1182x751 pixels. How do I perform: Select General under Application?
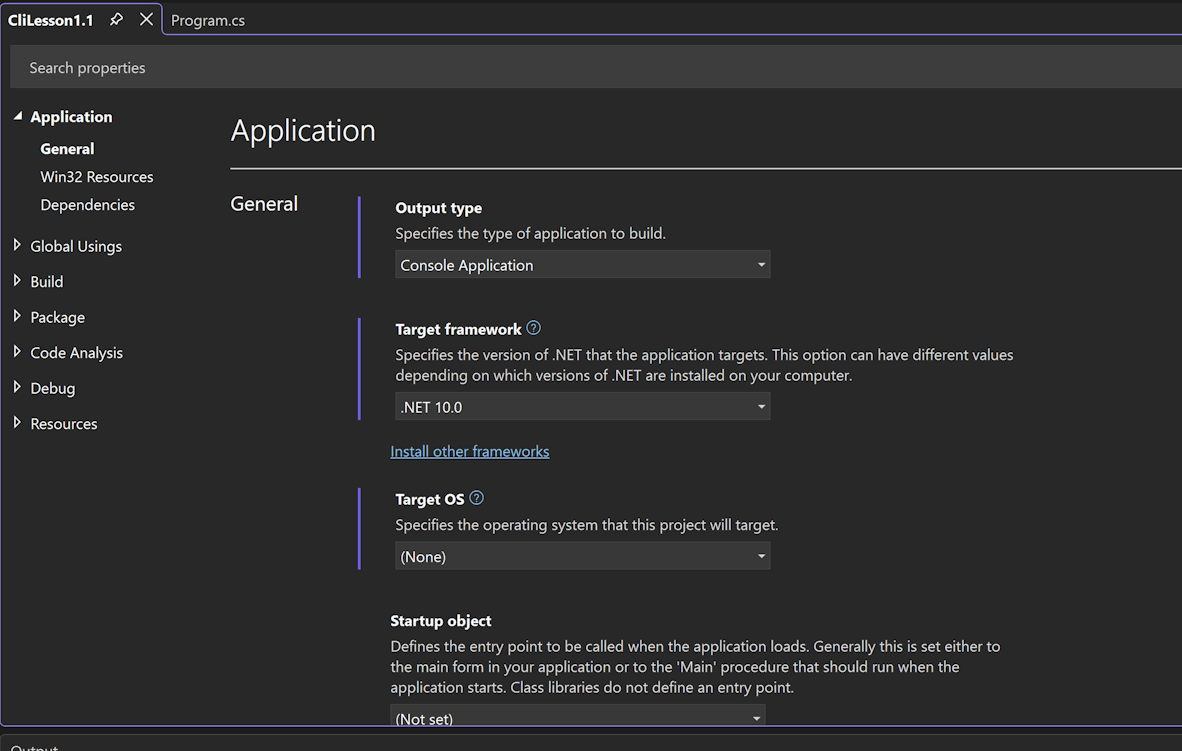click(67, 149)
